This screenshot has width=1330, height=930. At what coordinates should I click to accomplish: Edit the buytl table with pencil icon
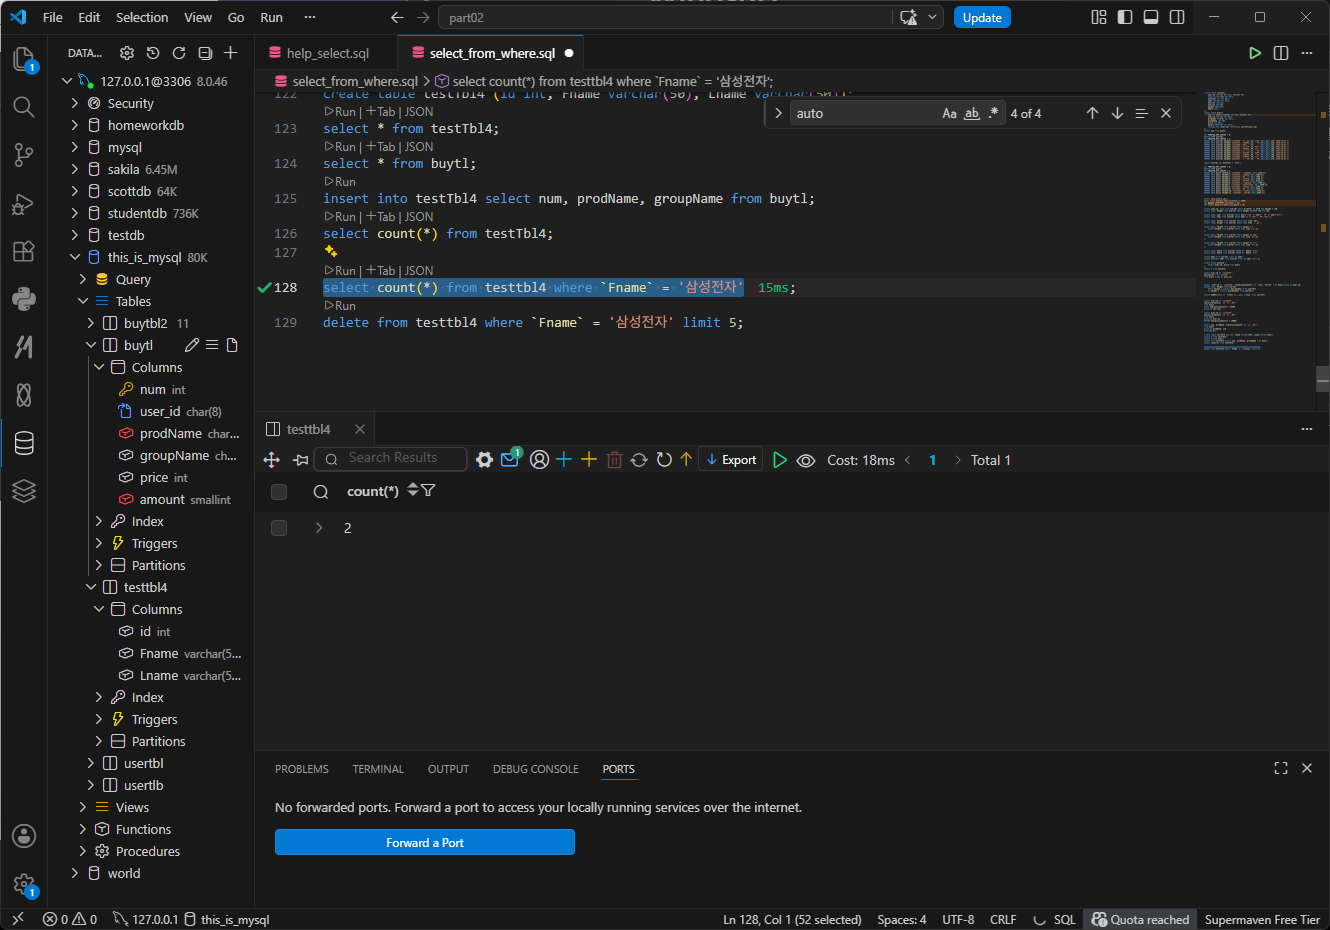click(x=192, y=345)
